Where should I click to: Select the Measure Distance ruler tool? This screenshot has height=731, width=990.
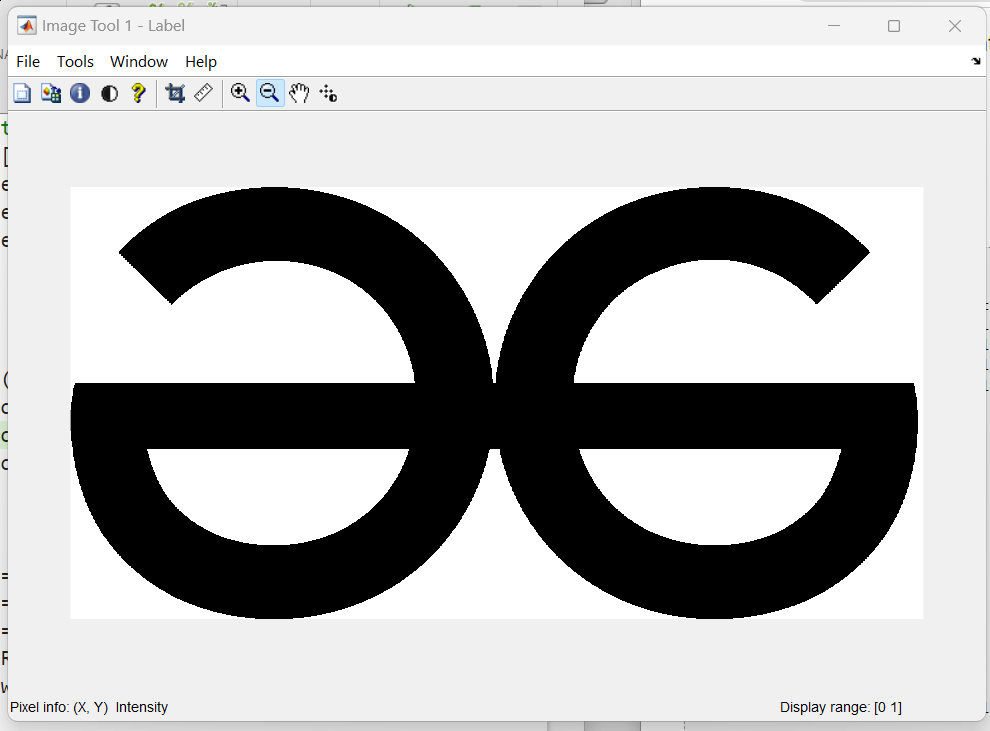pos(203,94)
